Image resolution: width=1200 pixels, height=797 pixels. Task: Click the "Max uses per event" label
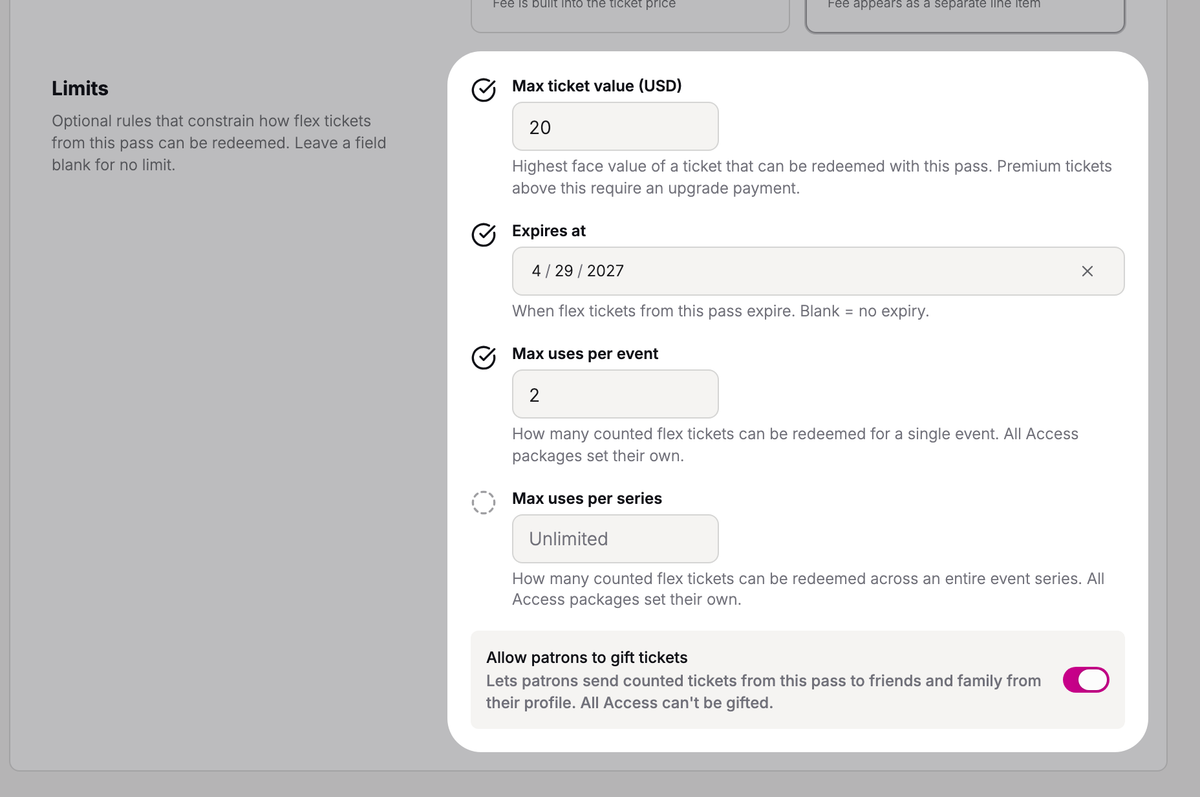click(x=585, y=354)
